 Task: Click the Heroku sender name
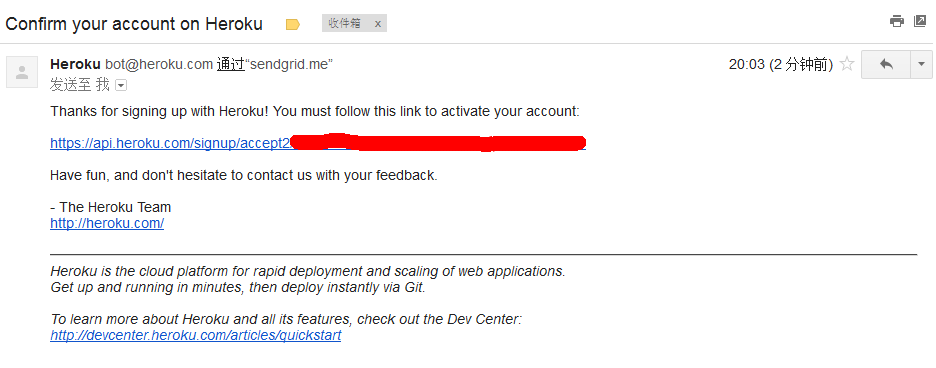(76, 64)
